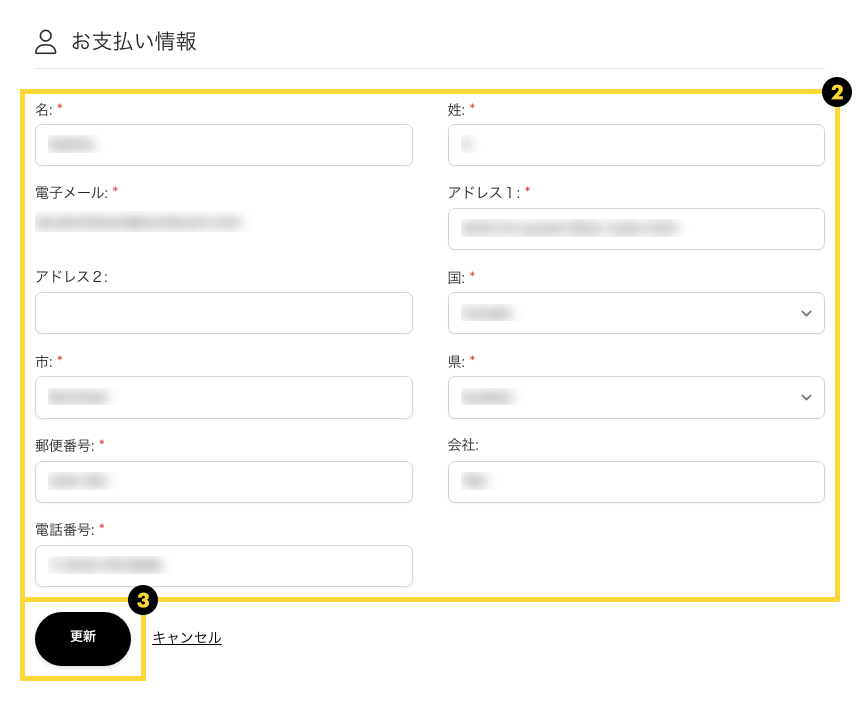
Task: Click the user profile icon beside お支払い情報
Action: click(46, 41)
